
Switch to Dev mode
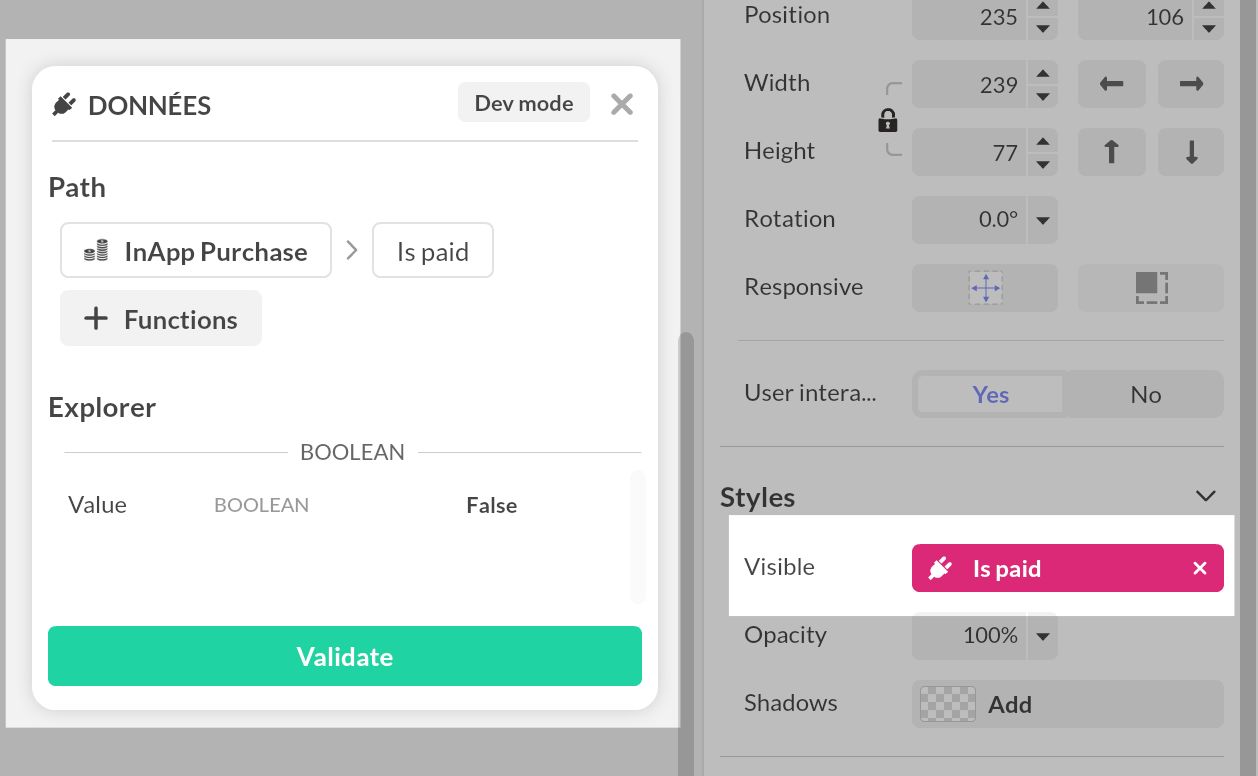click(x=523, y=102)
